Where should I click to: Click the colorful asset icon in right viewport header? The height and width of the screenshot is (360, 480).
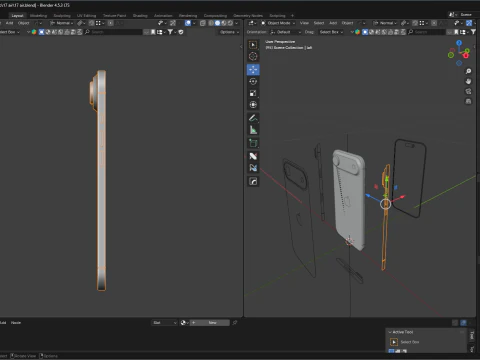pyautogui.click(x=358, y=32)
